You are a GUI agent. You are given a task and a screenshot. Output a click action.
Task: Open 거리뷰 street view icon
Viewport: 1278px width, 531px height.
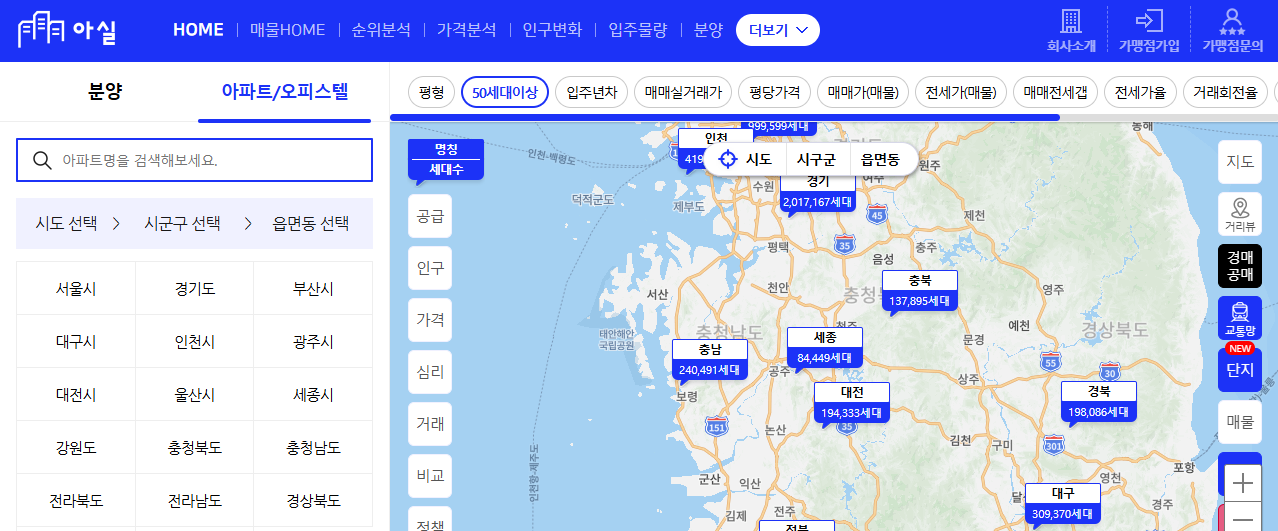tap(1240, 214)
